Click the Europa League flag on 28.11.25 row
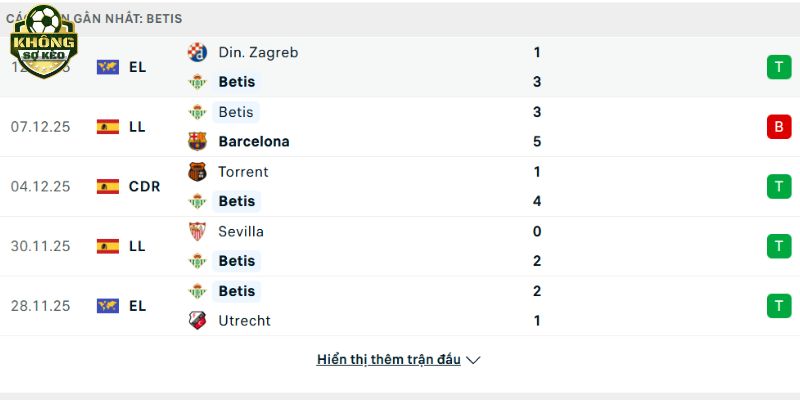Screen dimensions: 800x400 108,306
